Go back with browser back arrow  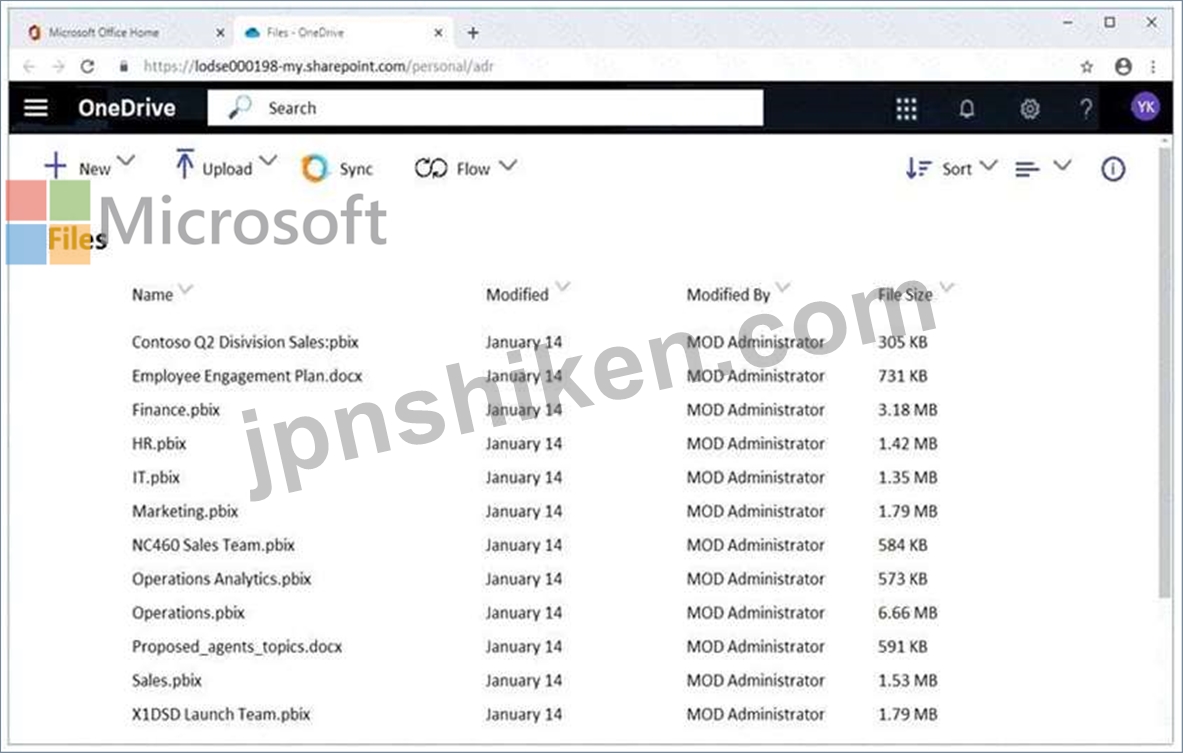[29, 66]
